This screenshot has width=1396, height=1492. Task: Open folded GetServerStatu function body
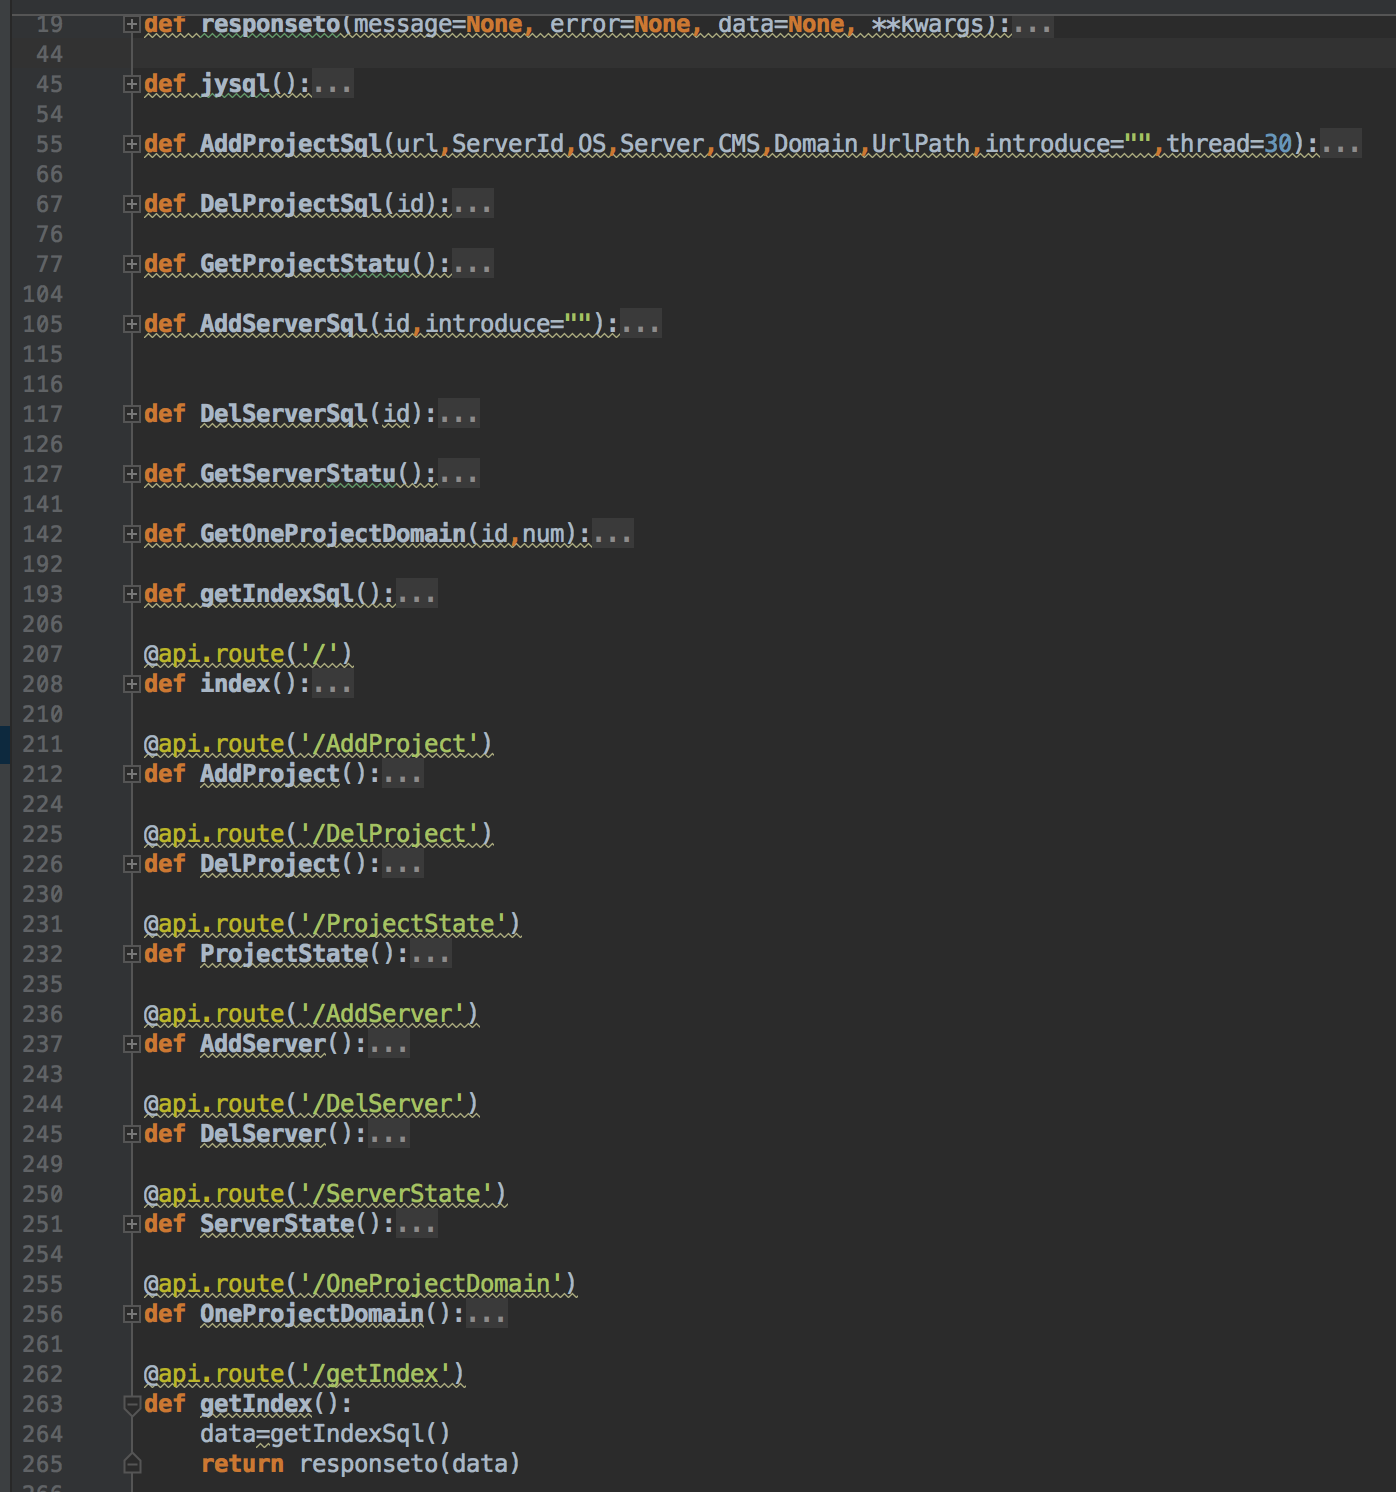131,474
